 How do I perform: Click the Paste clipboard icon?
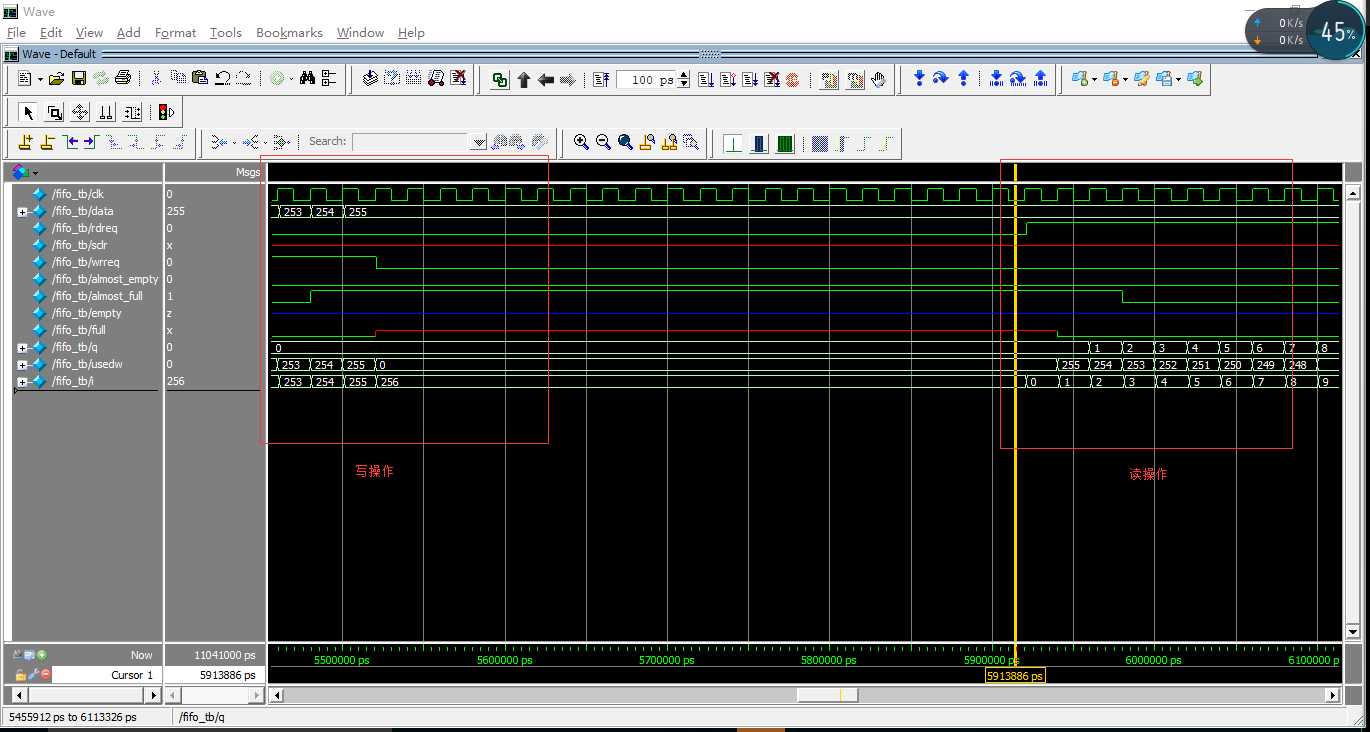[x=200, y=79]
